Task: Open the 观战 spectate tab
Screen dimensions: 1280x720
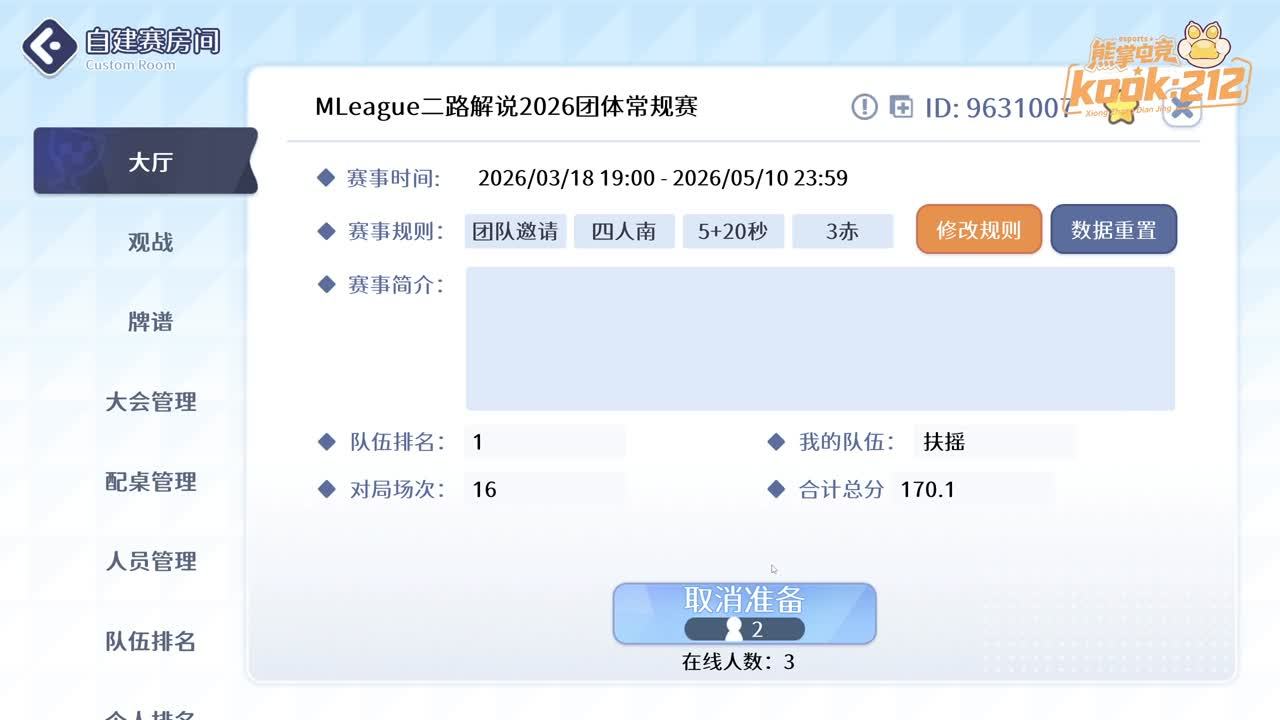Action: click(150, 242)
